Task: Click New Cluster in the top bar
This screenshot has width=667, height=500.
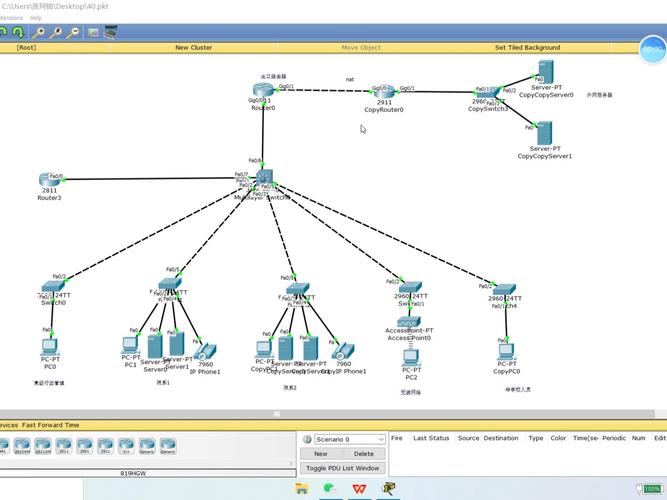Action: click(x=194, y=47)
